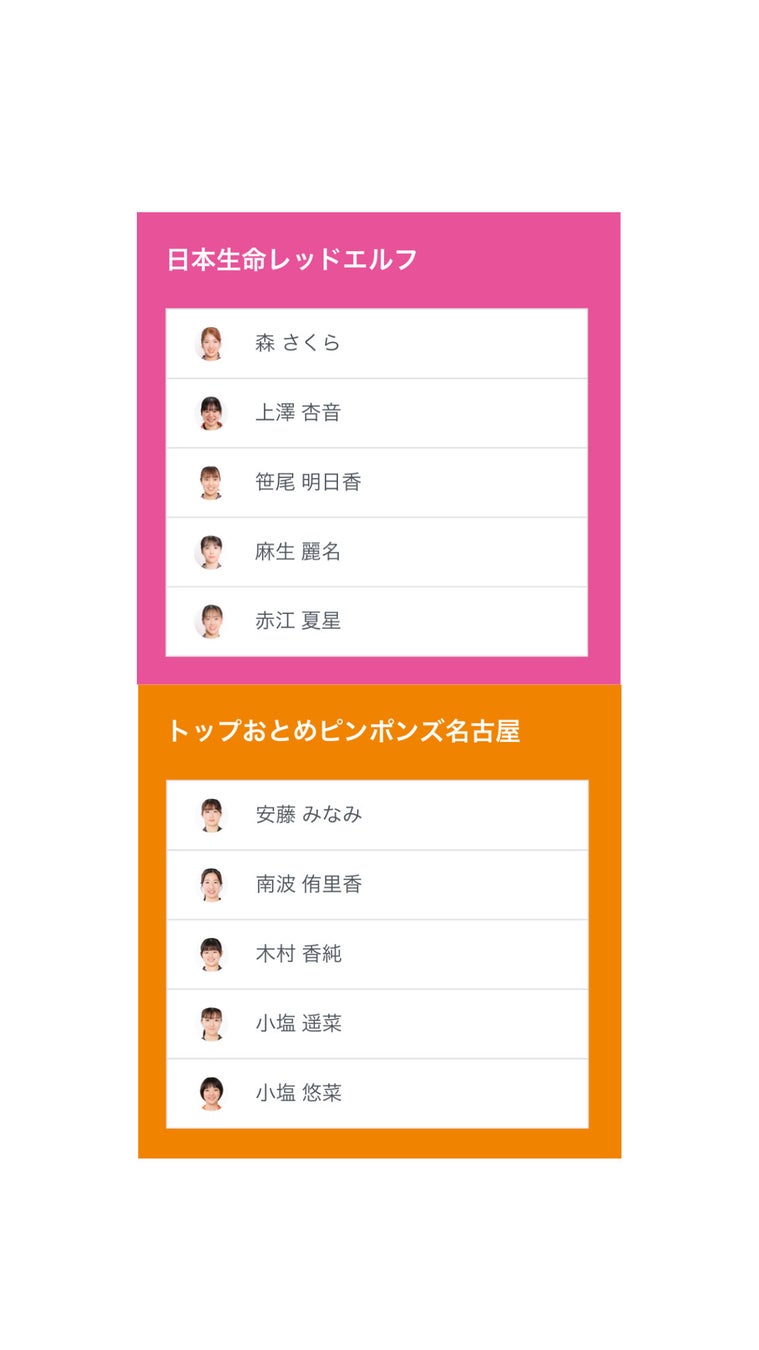
Task: Select player name 安藤 みなみ
Action: tap(309, 815)
